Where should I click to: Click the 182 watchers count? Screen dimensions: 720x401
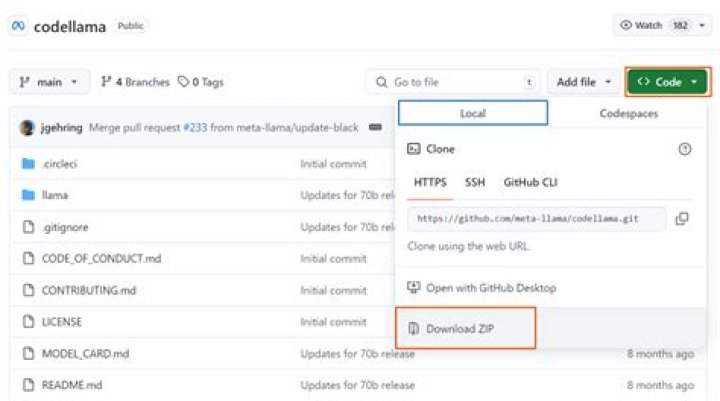pyautogui.click(x=680, y=25)
